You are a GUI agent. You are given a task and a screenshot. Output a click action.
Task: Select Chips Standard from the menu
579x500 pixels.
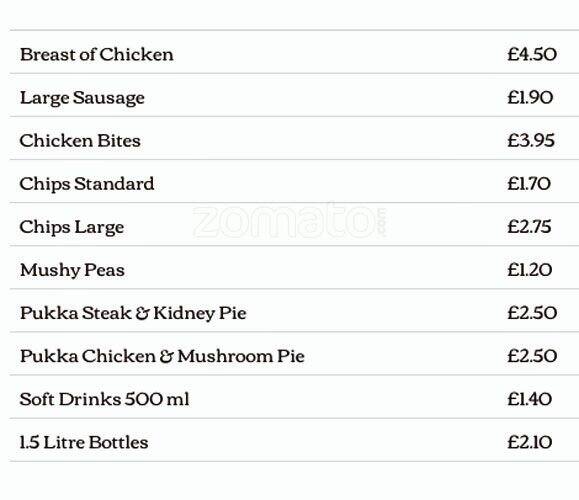point(87,184)
